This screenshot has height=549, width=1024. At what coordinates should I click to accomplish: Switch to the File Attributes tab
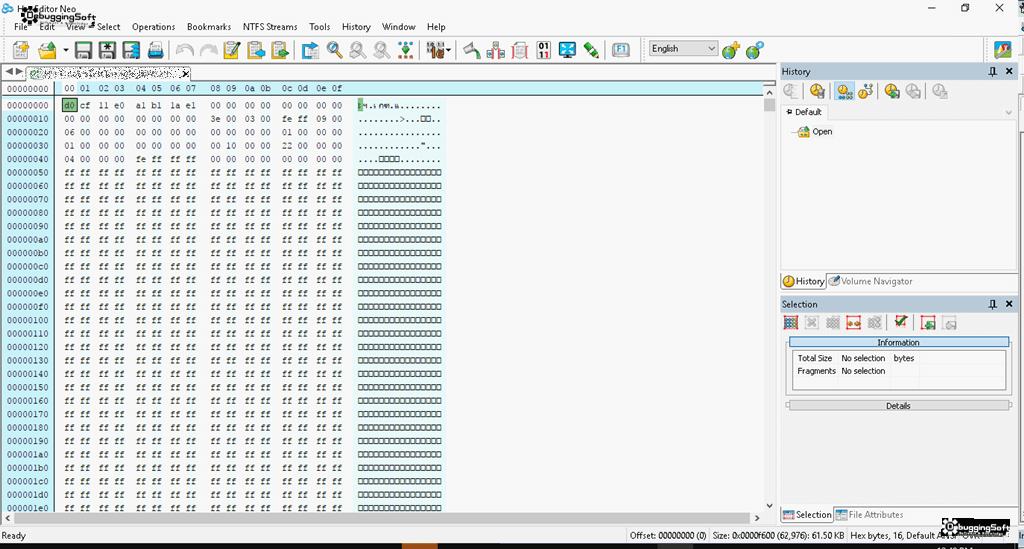pos(869,514)
